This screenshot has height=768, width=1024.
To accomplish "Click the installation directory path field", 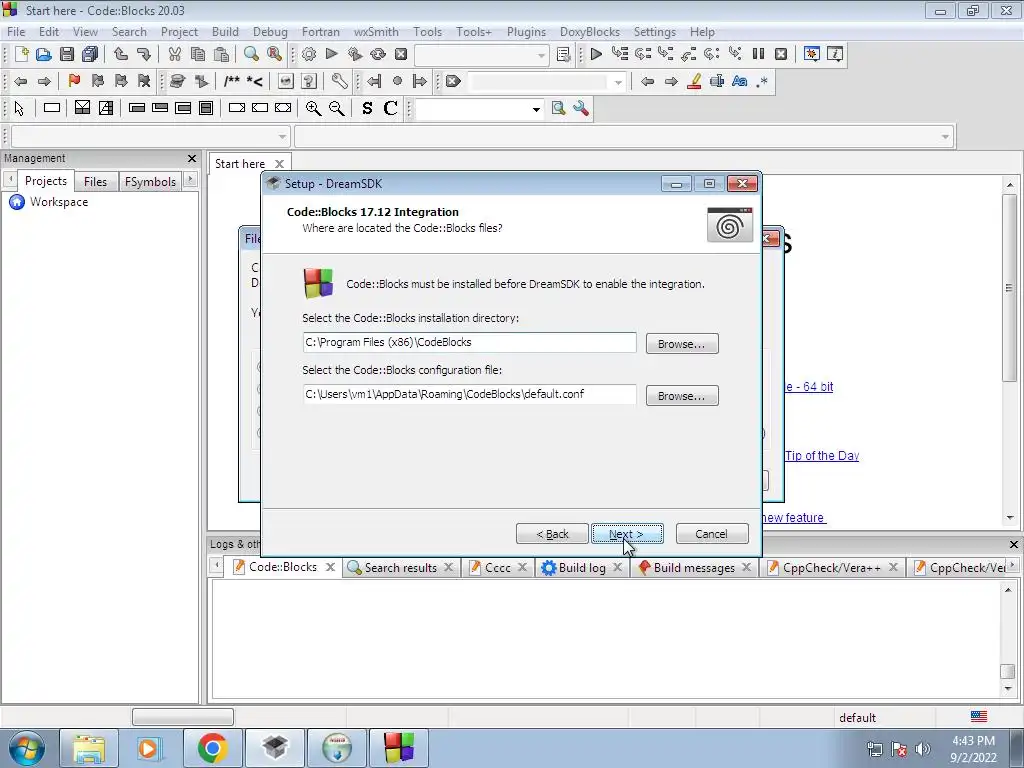I will pyautogui.click(x=469, y=342).
